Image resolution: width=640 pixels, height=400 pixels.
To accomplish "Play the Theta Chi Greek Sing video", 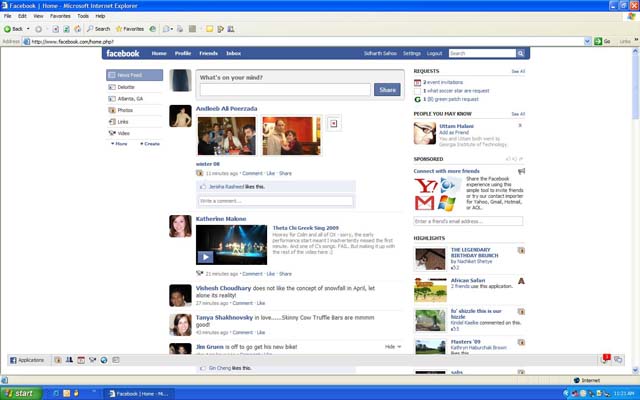I will point(205,257).
